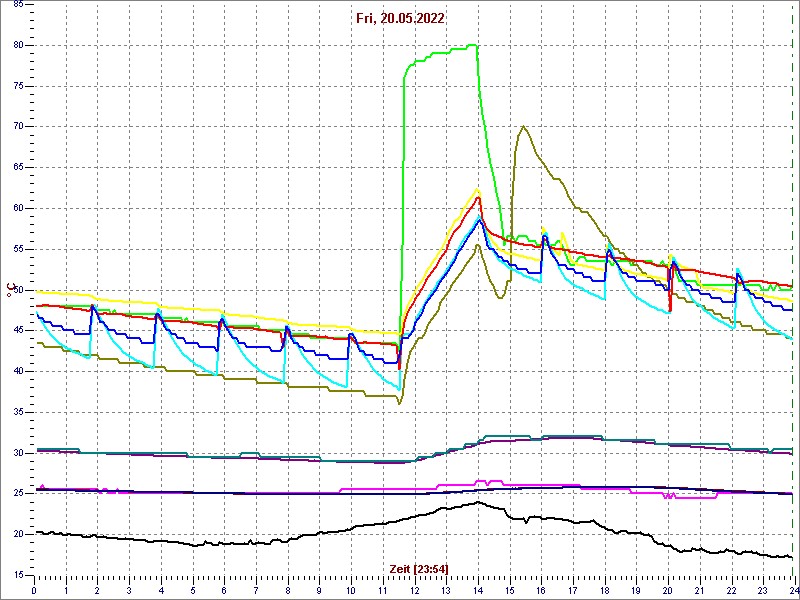800x600 pixels.
Task: Click hour 18 on the time axis
Action: click(x=605, y=590)
